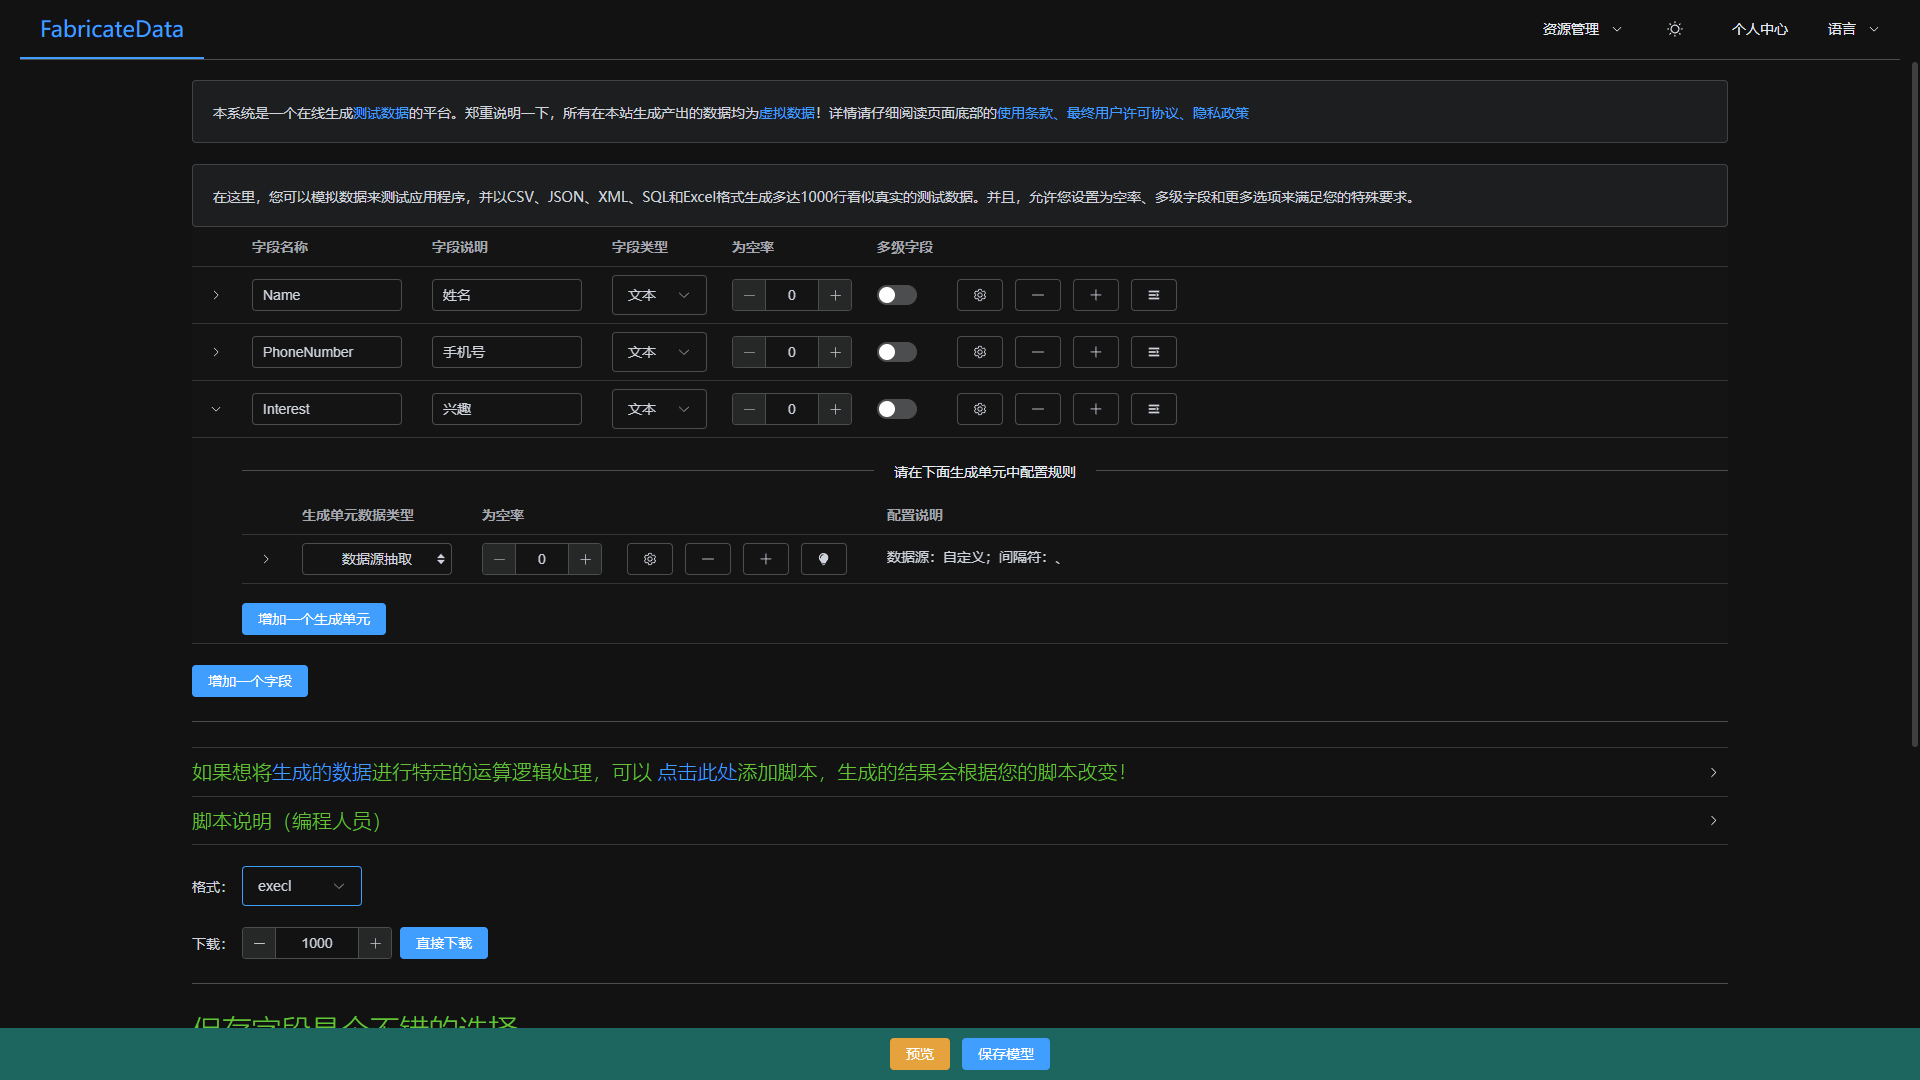Toggle multi-level switch on PhoneNumber row
This screenshot has height=1080, width=1920.
click(896, 352)
